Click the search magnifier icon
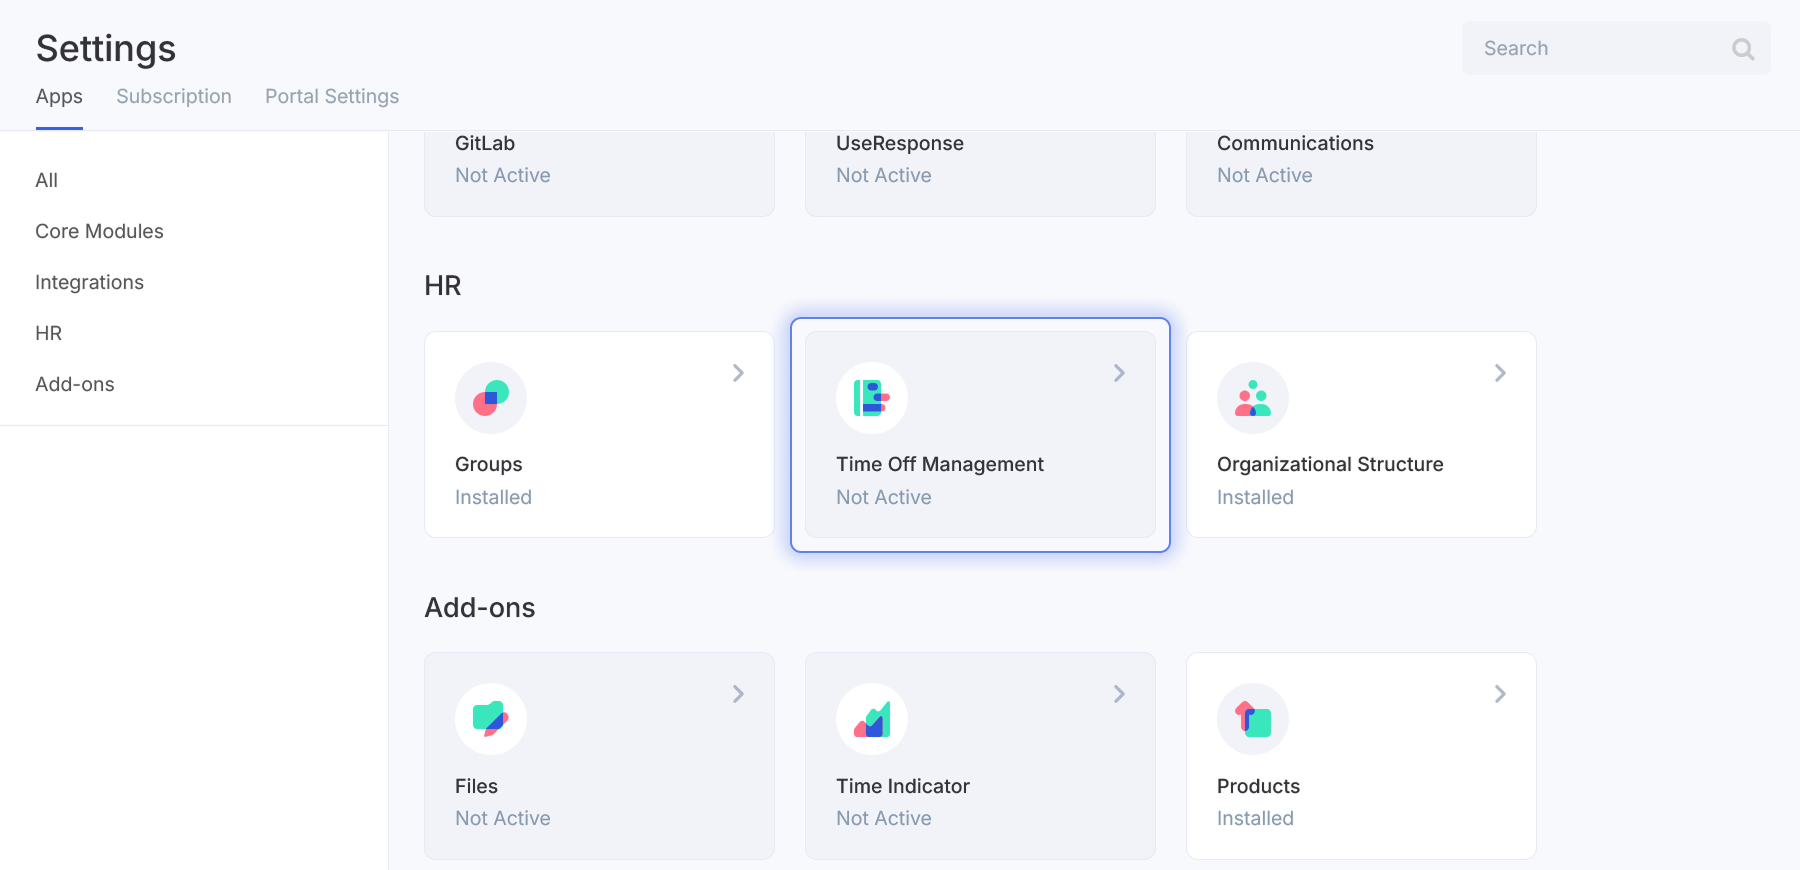This screenshot has width=1800, height=870. (x=1742, y=49)
